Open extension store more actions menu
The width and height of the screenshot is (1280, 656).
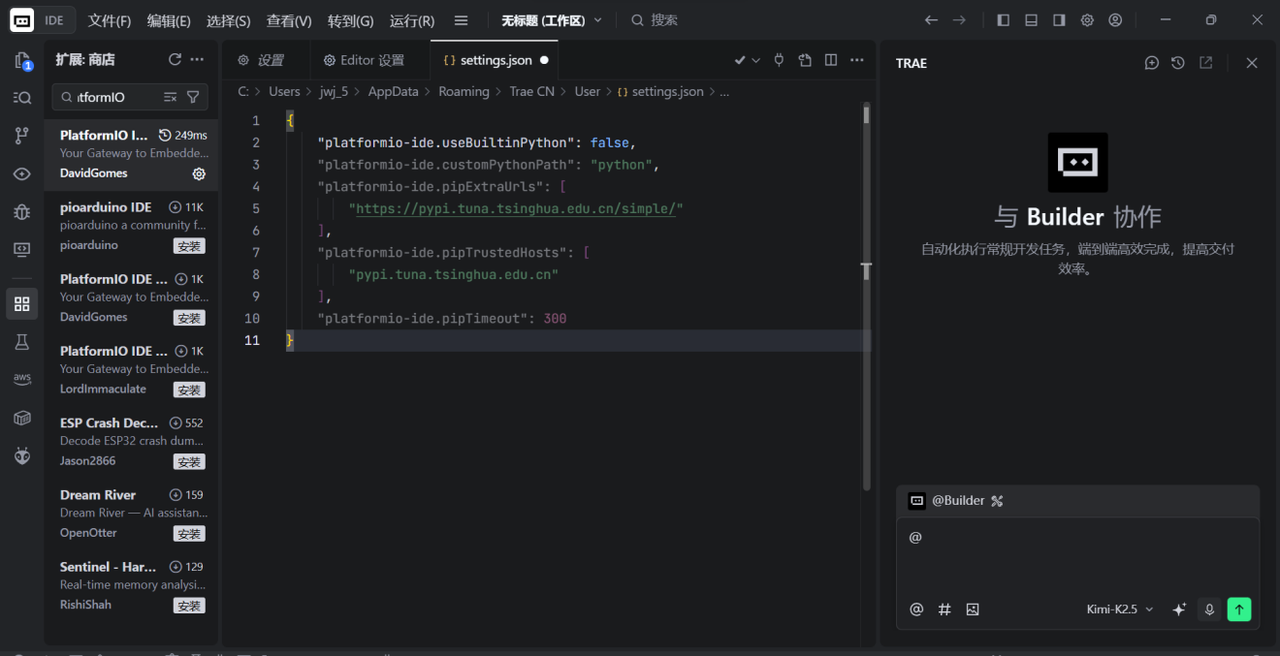(197, 60)
